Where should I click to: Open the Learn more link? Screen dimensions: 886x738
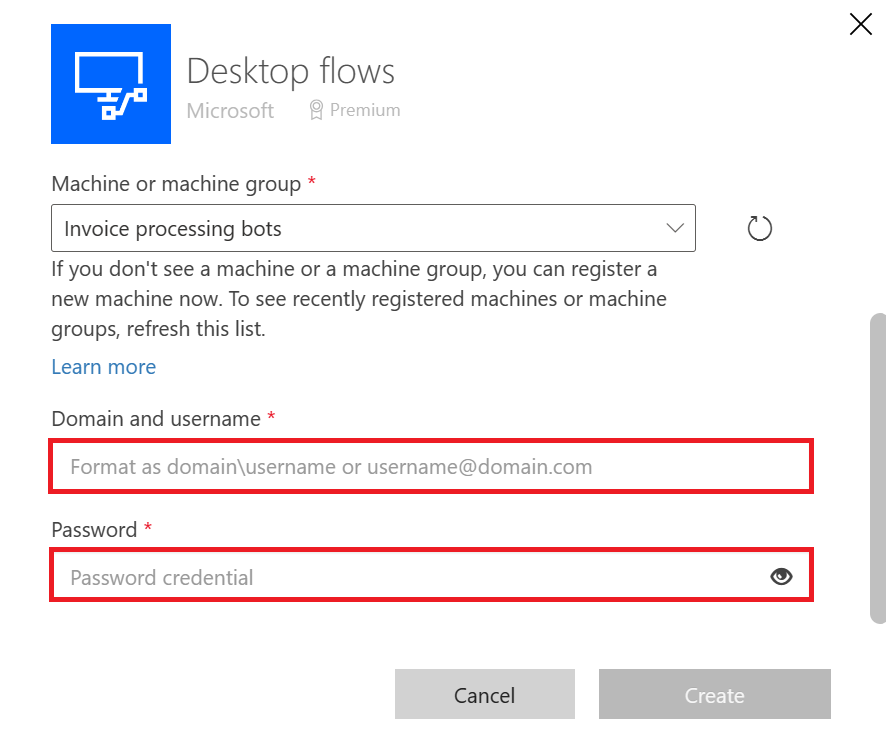tap(103, 367)
